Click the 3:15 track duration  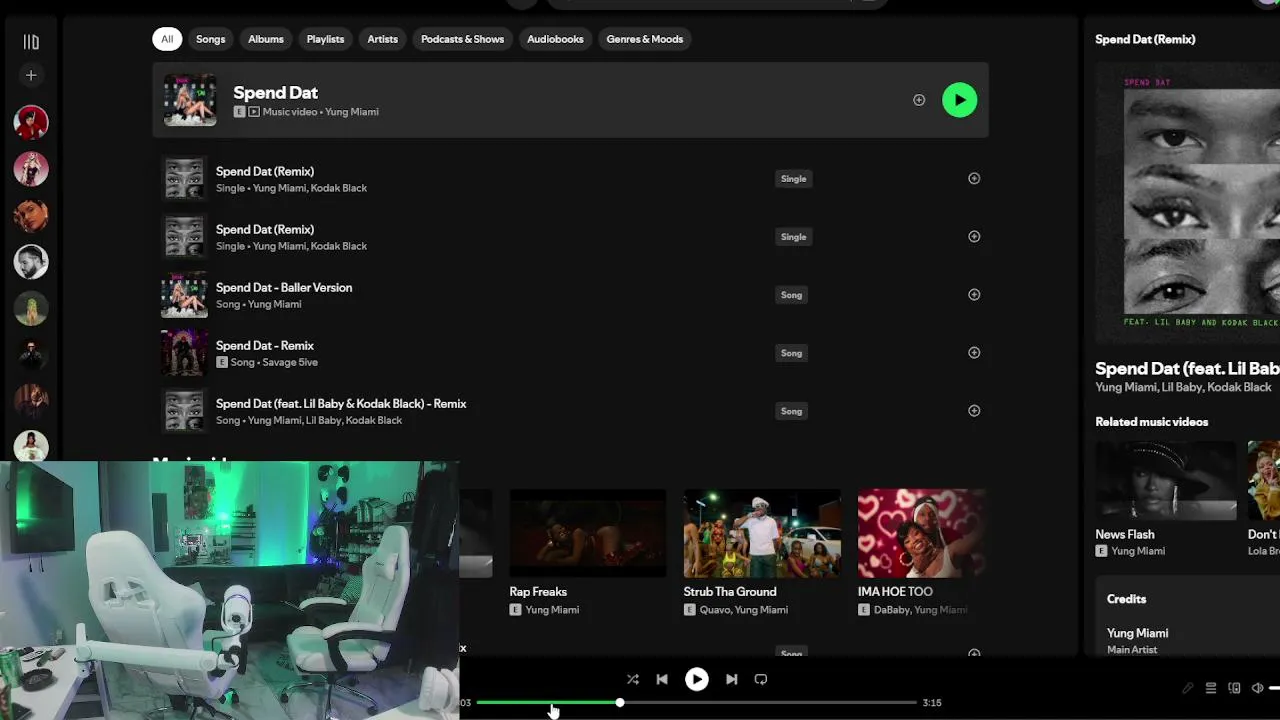[x=932, y=703]
